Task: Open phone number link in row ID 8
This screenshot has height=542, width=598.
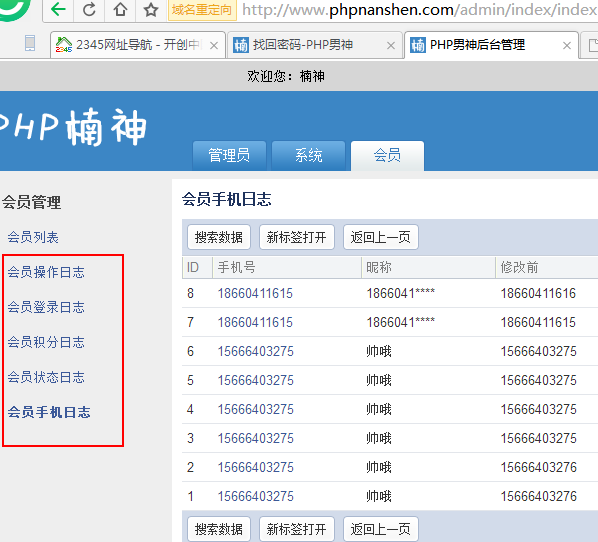Action: tap(255, 293)
